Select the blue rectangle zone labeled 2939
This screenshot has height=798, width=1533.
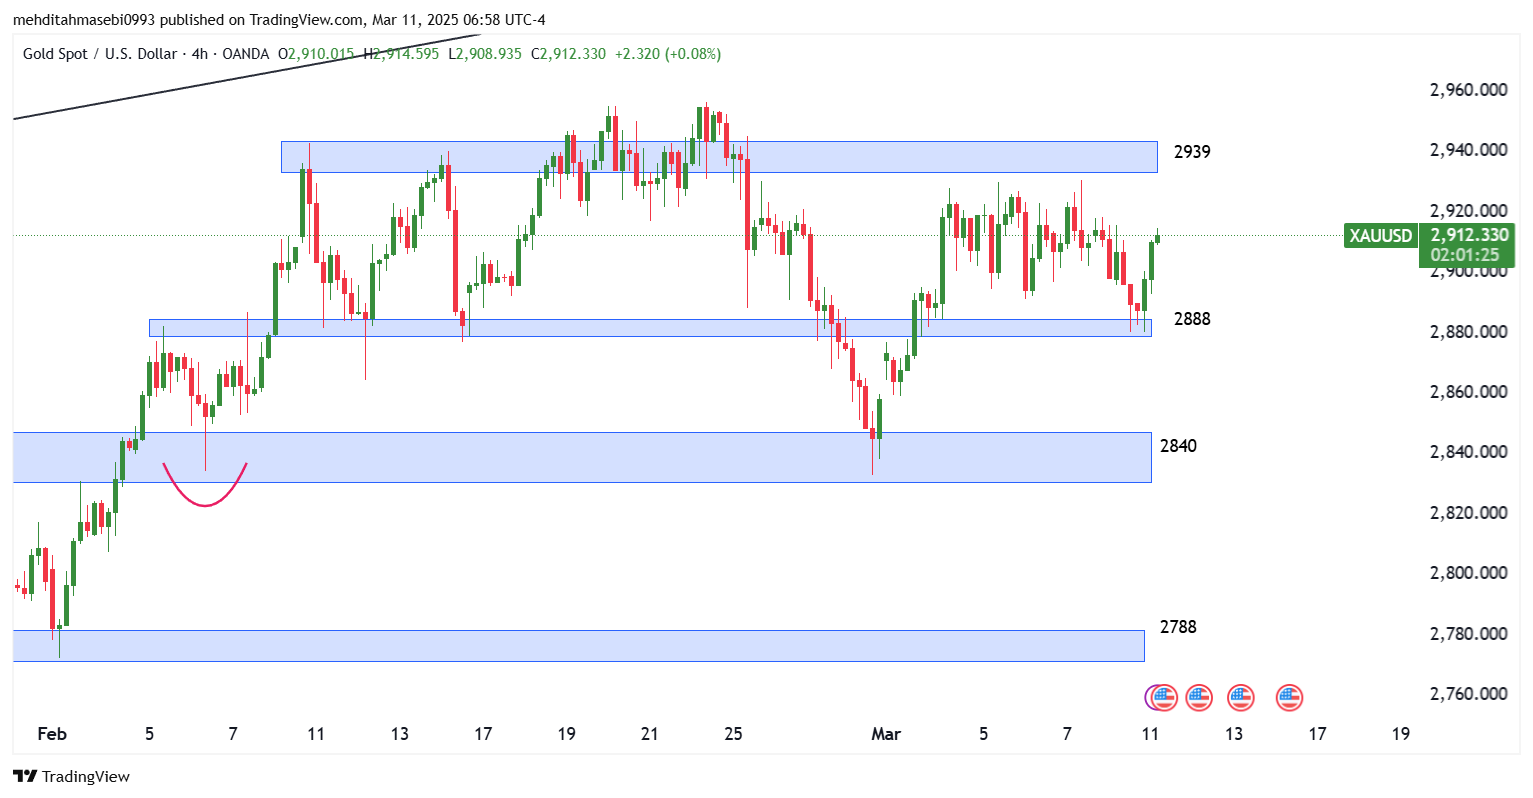pyautogui.click(x=719, y=157)
